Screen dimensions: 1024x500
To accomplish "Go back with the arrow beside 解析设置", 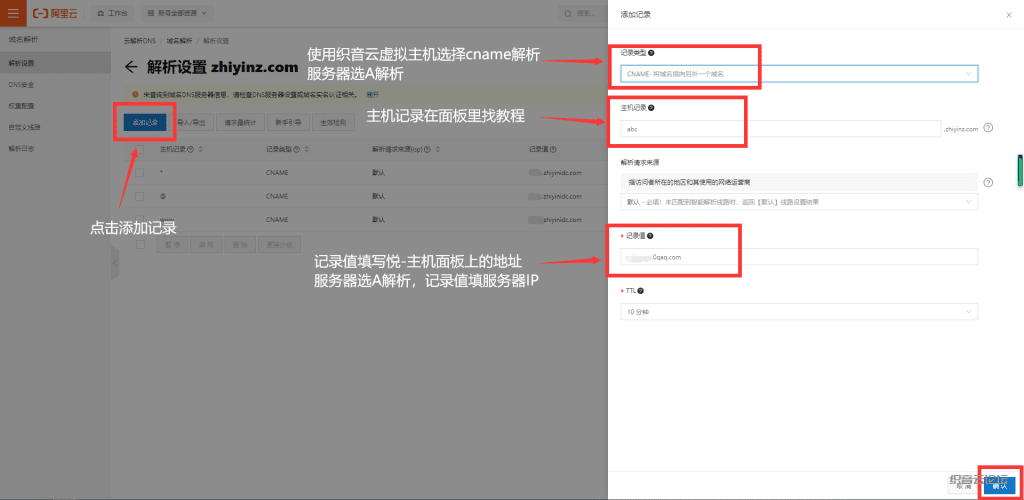I will (131, 67).
